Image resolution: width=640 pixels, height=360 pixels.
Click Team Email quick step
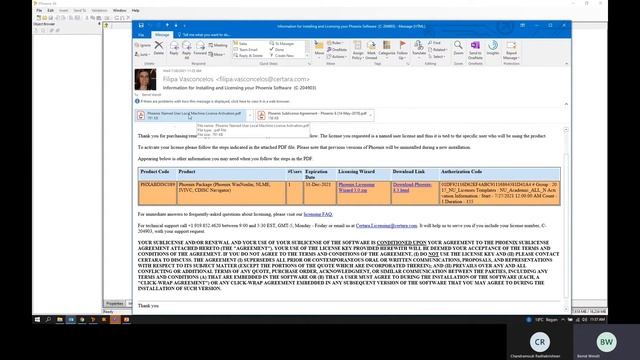coord(246,49)
